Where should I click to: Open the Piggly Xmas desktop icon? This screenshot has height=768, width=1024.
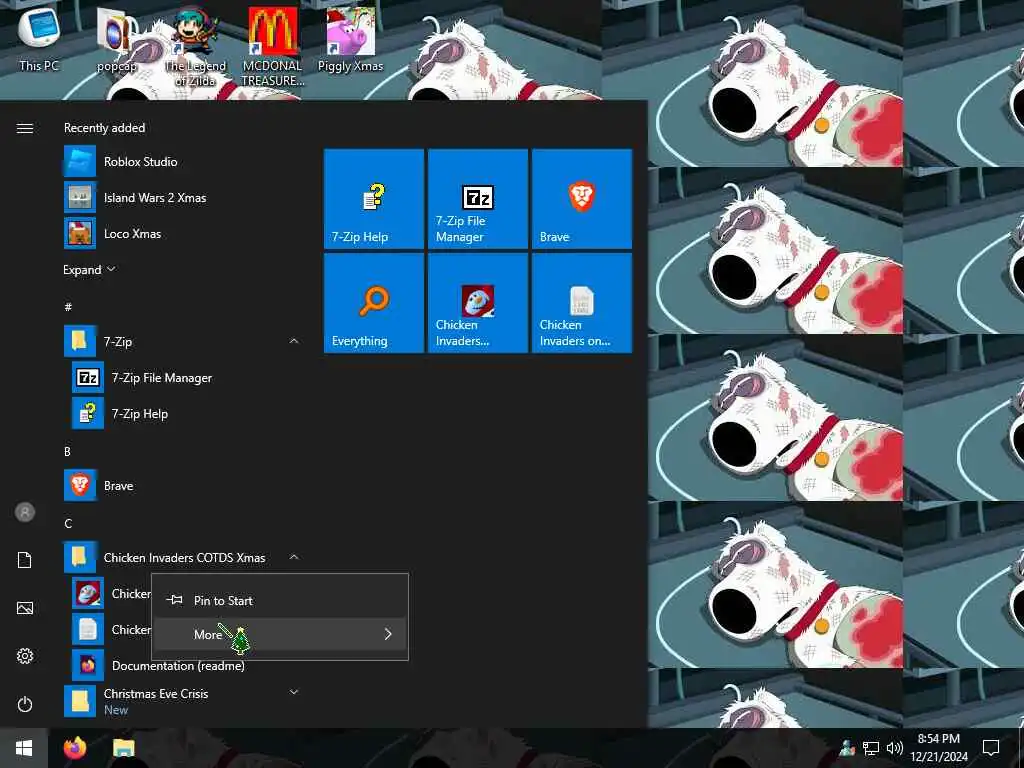351,39
